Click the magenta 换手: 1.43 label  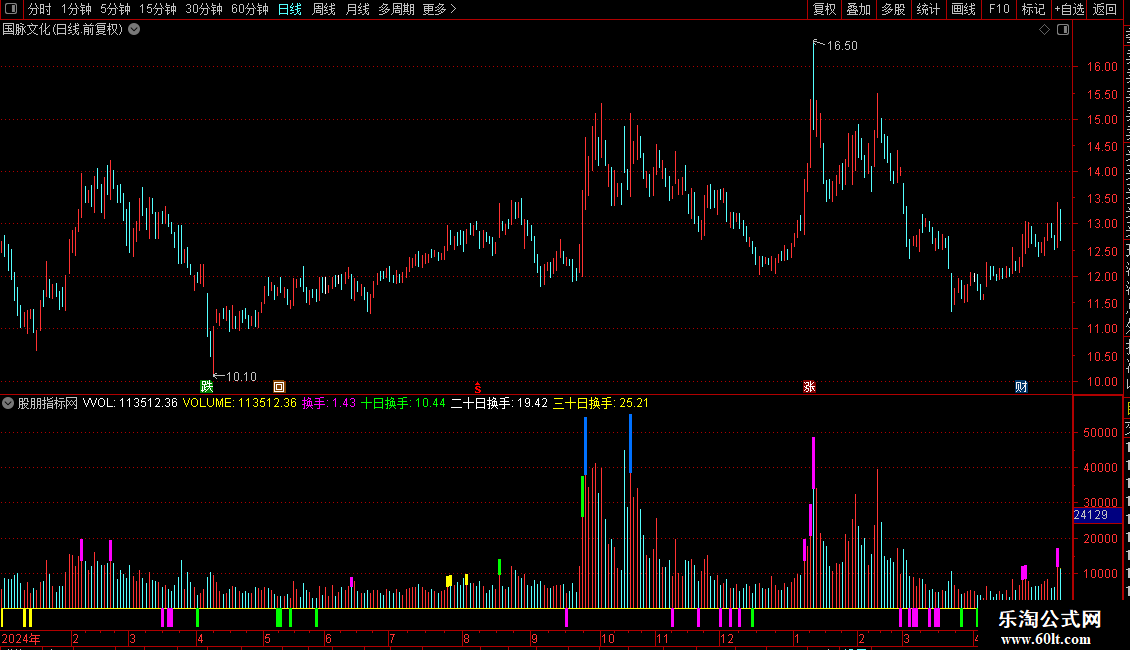pos(329,404)
